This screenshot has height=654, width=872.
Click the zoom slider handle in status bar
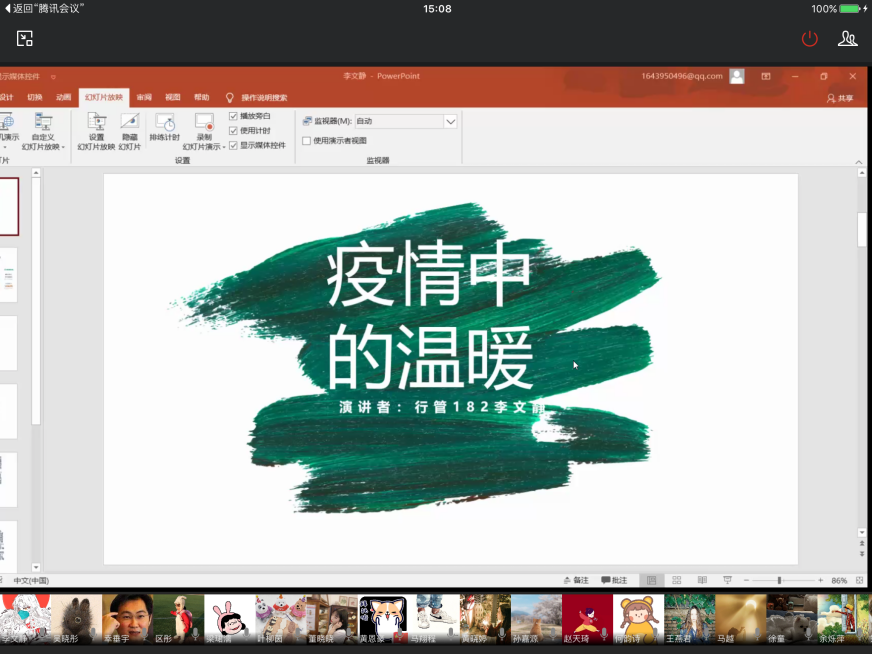click(779, 580)
